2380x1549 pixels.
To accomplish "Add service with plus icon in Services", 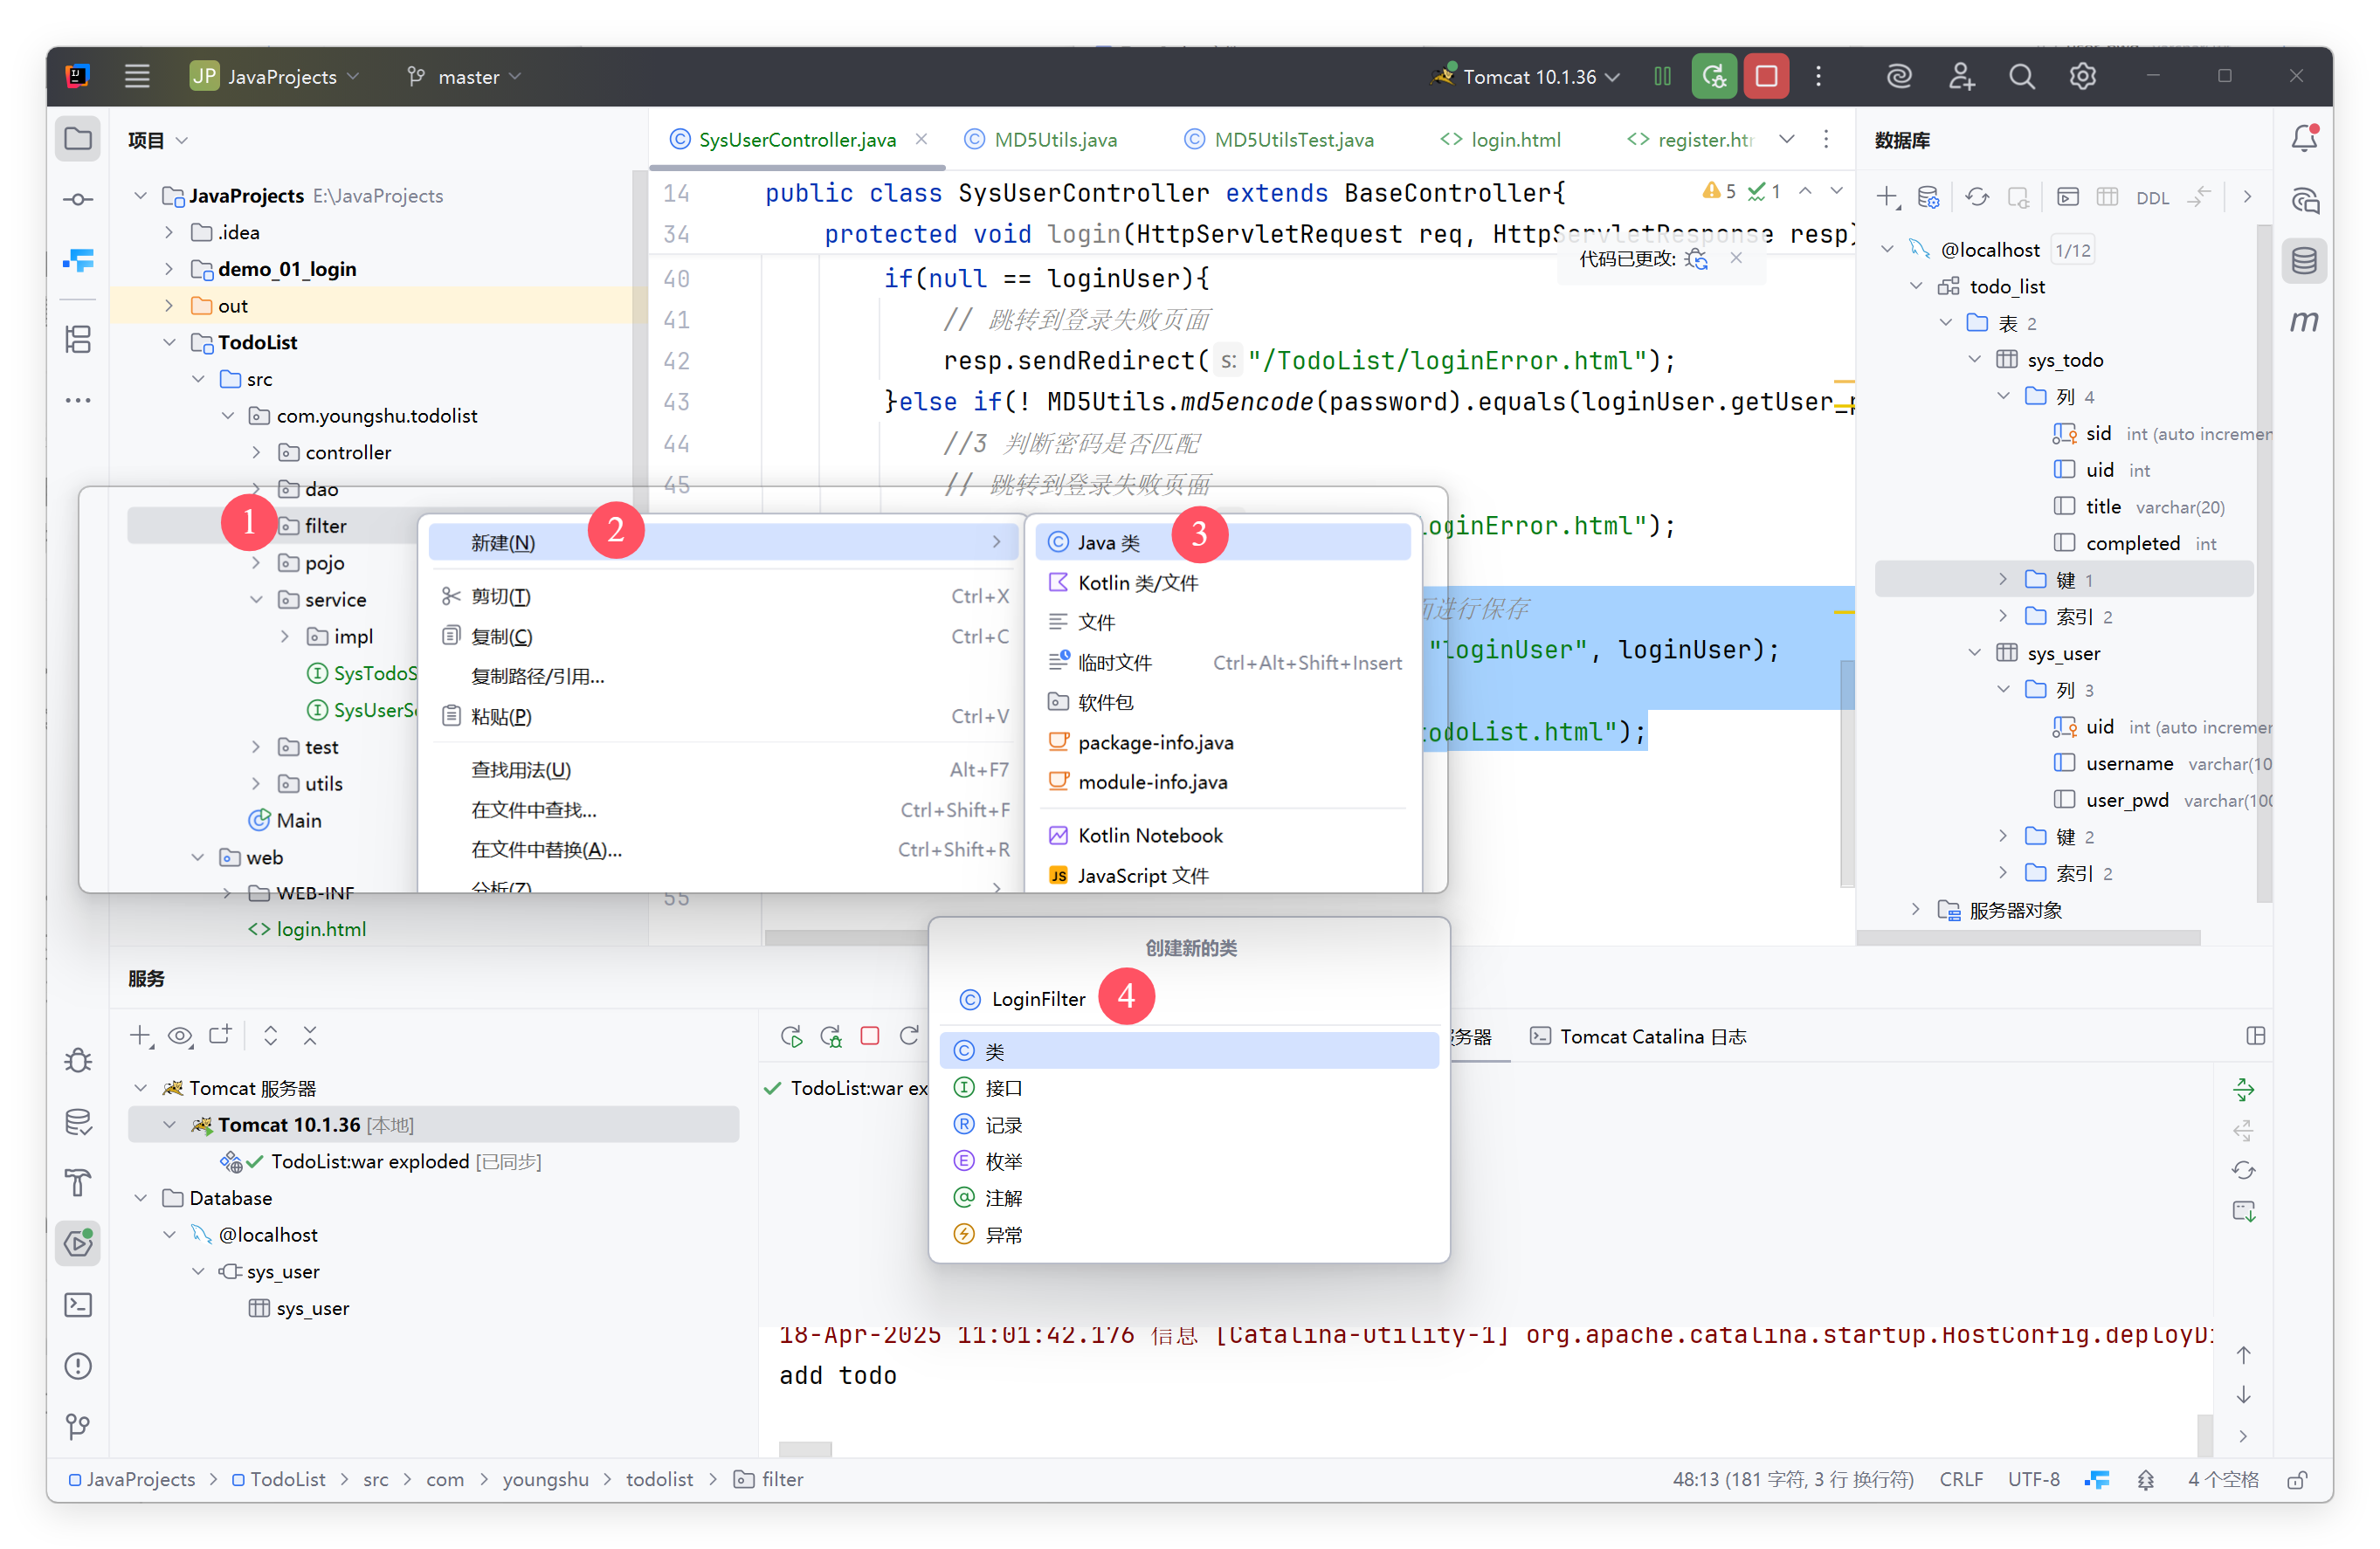I will pos(141,1035).
